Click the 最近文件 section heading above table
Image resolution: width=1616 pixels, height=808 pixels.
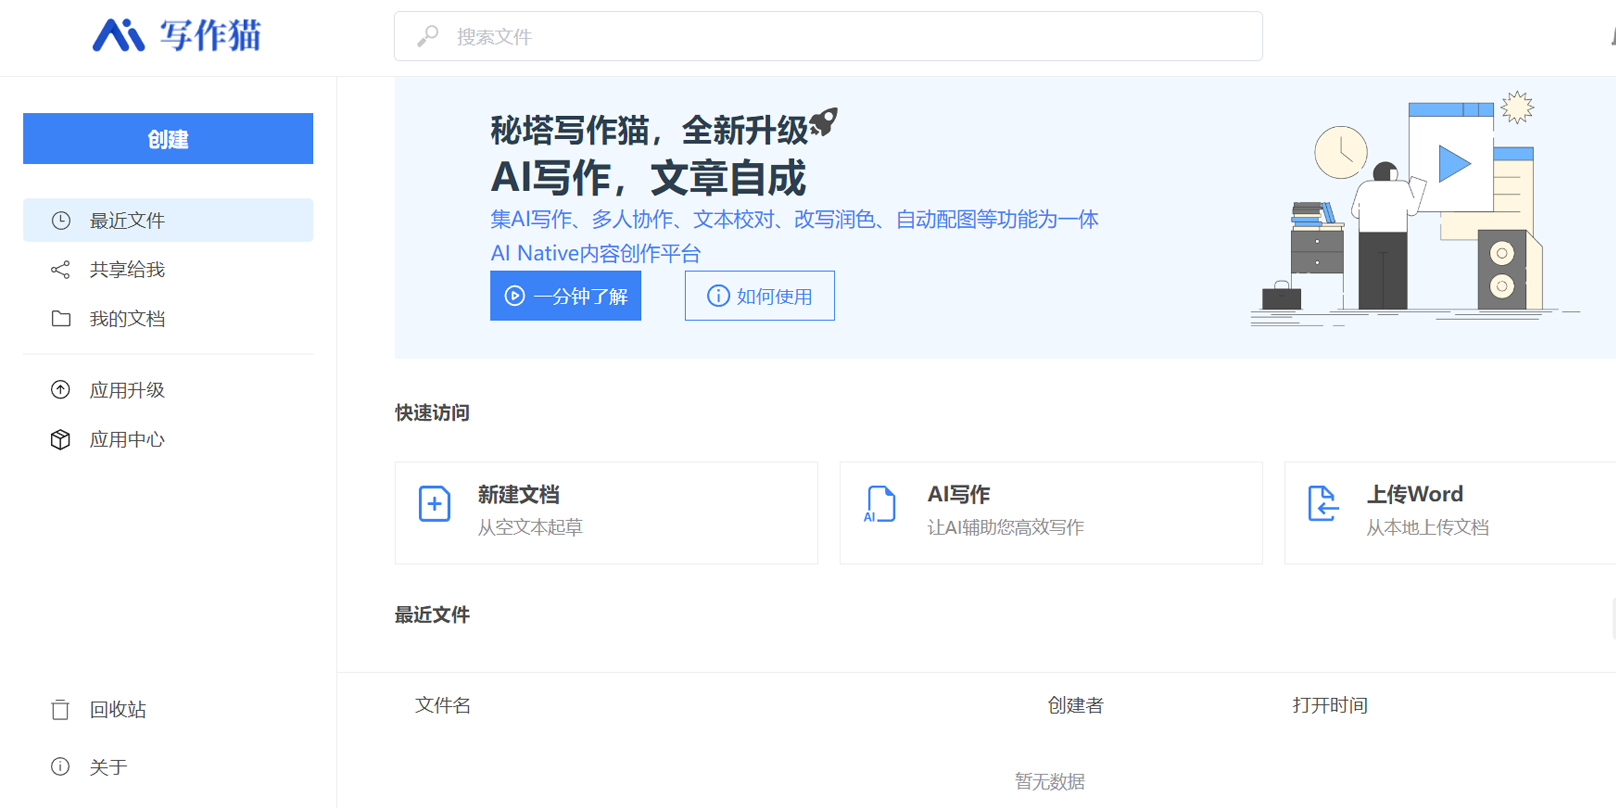(432, 615)
